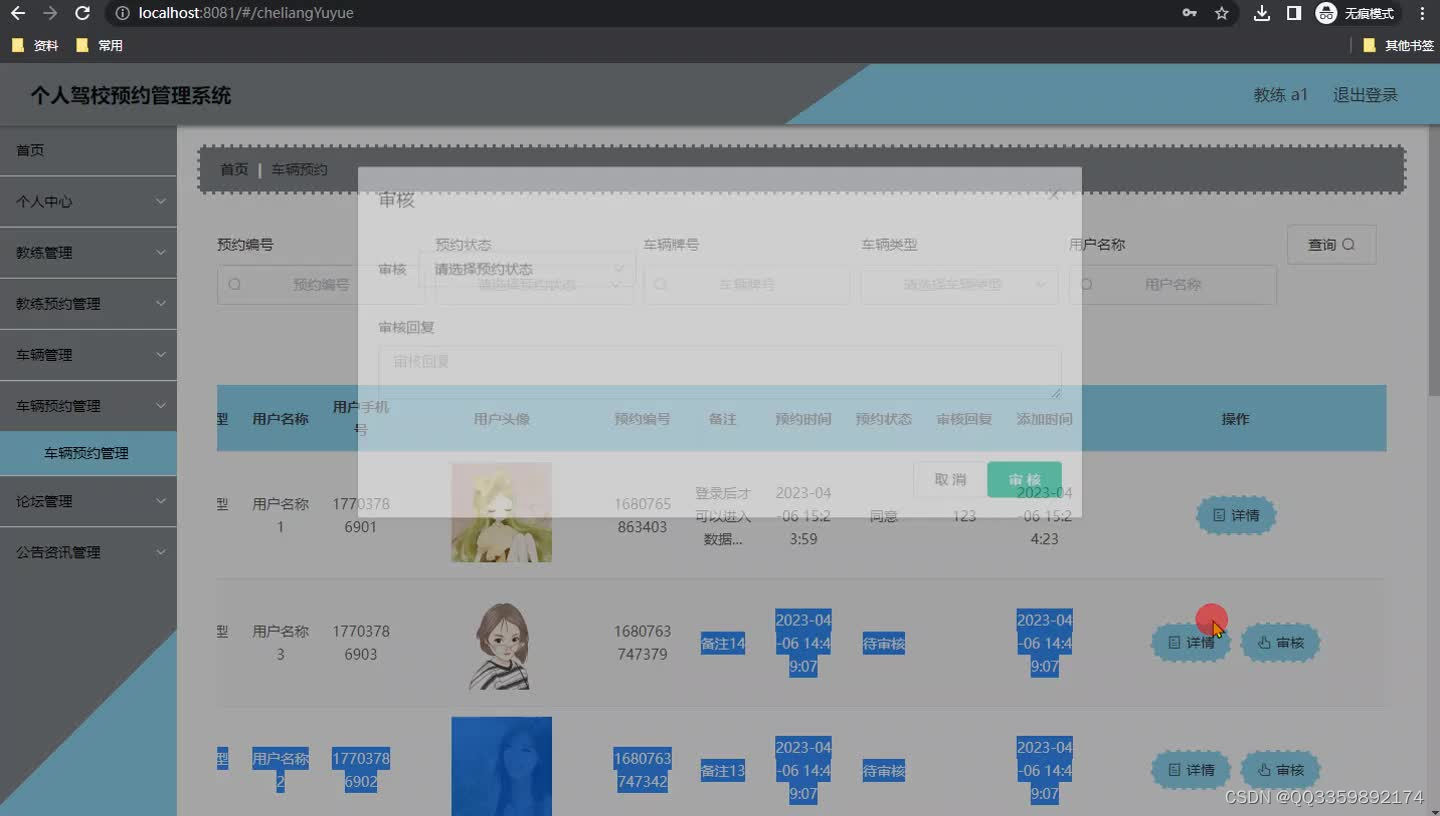
Task: Open the 其他书签 folder
Action: [x=1398, y=45]
